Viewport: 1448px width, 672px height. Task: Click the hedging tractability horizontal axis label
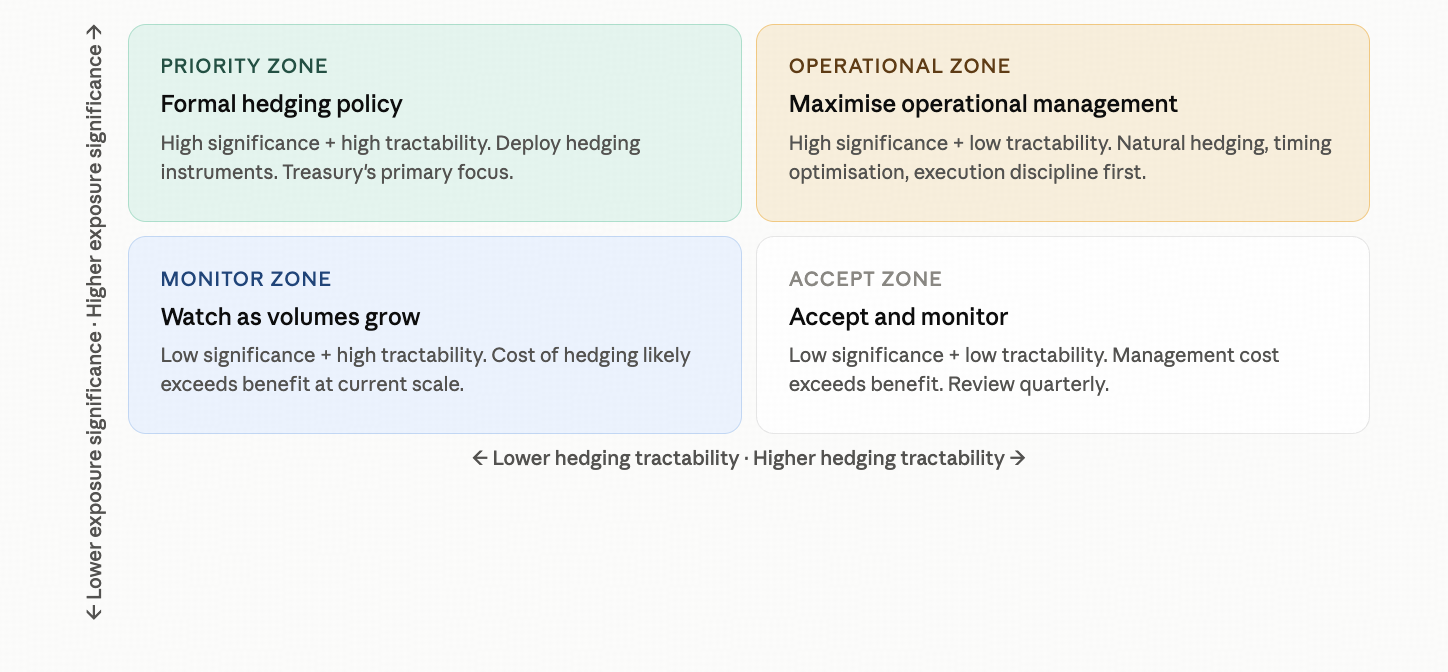pyautogui.click(x=748, y=458)
